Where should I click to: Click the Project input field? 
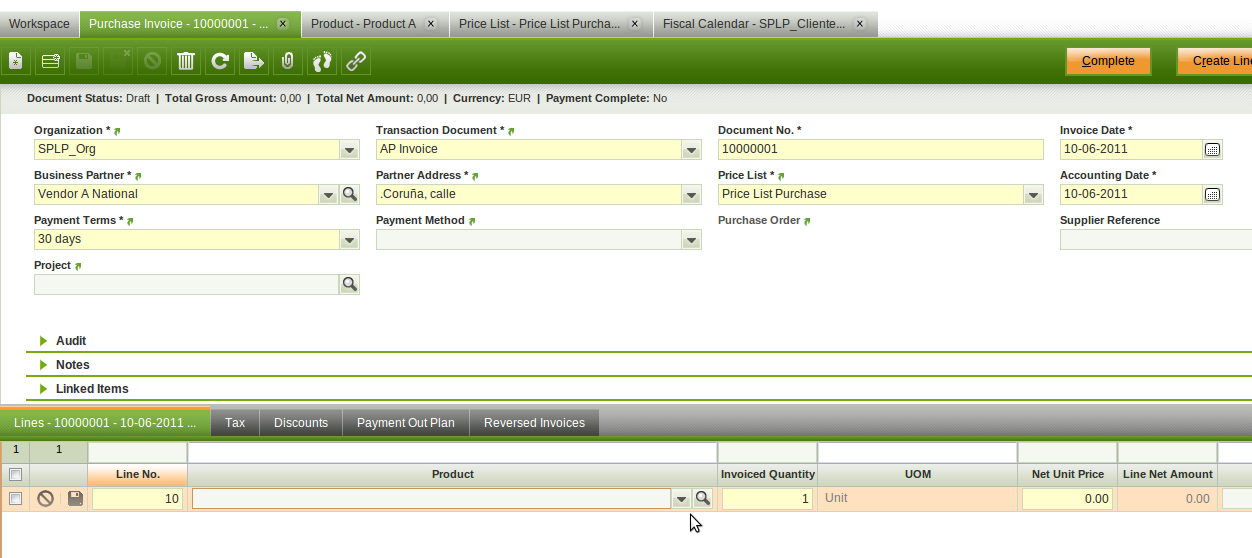click(187, 284)
